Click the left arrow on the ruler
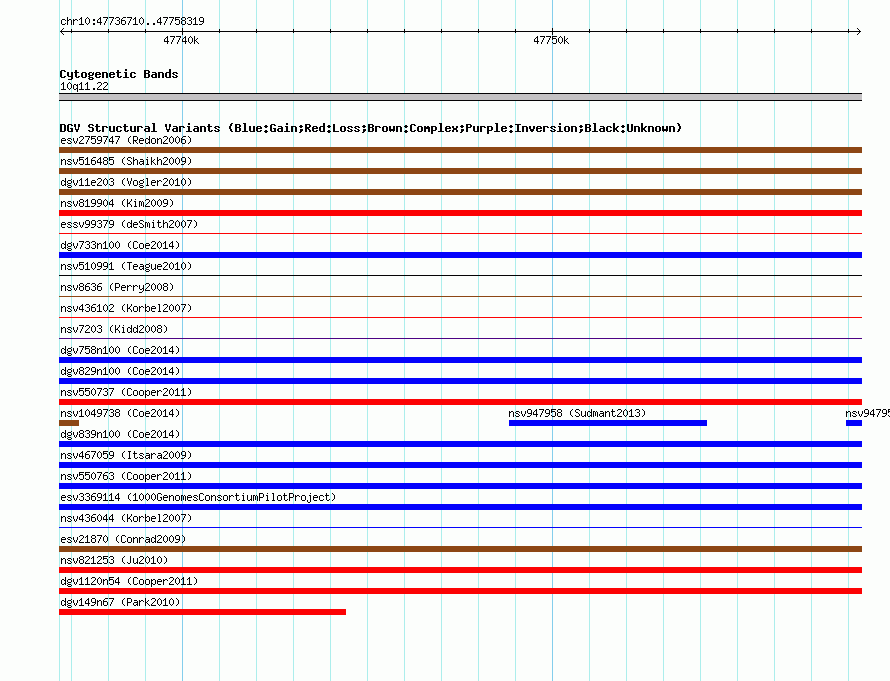Viewport: 890px width, 681px height. 64,32
